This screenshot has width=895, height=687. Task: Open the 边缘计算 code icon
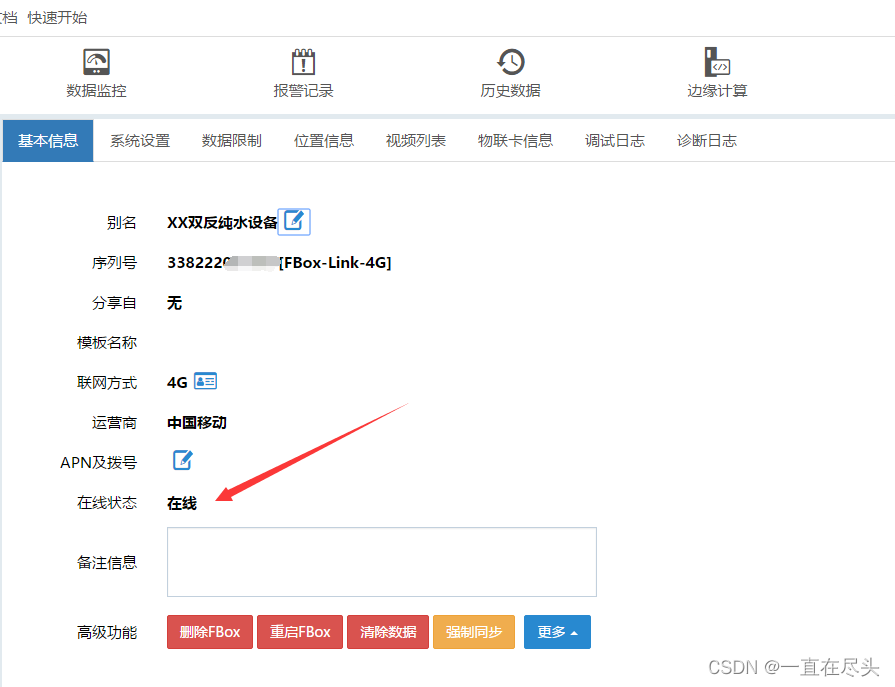(x=717, y=62)
